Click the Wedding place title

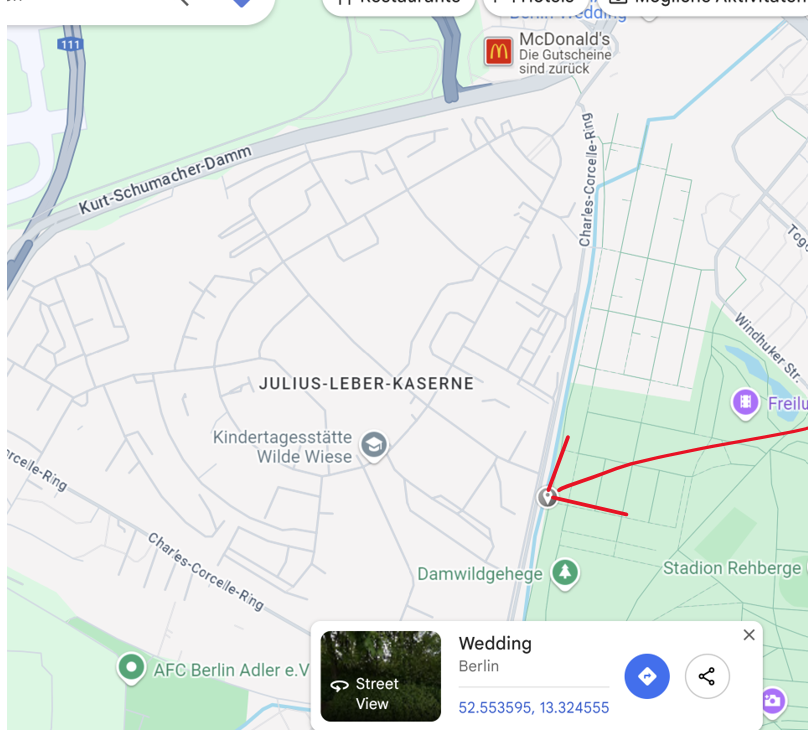pos(495,643)
